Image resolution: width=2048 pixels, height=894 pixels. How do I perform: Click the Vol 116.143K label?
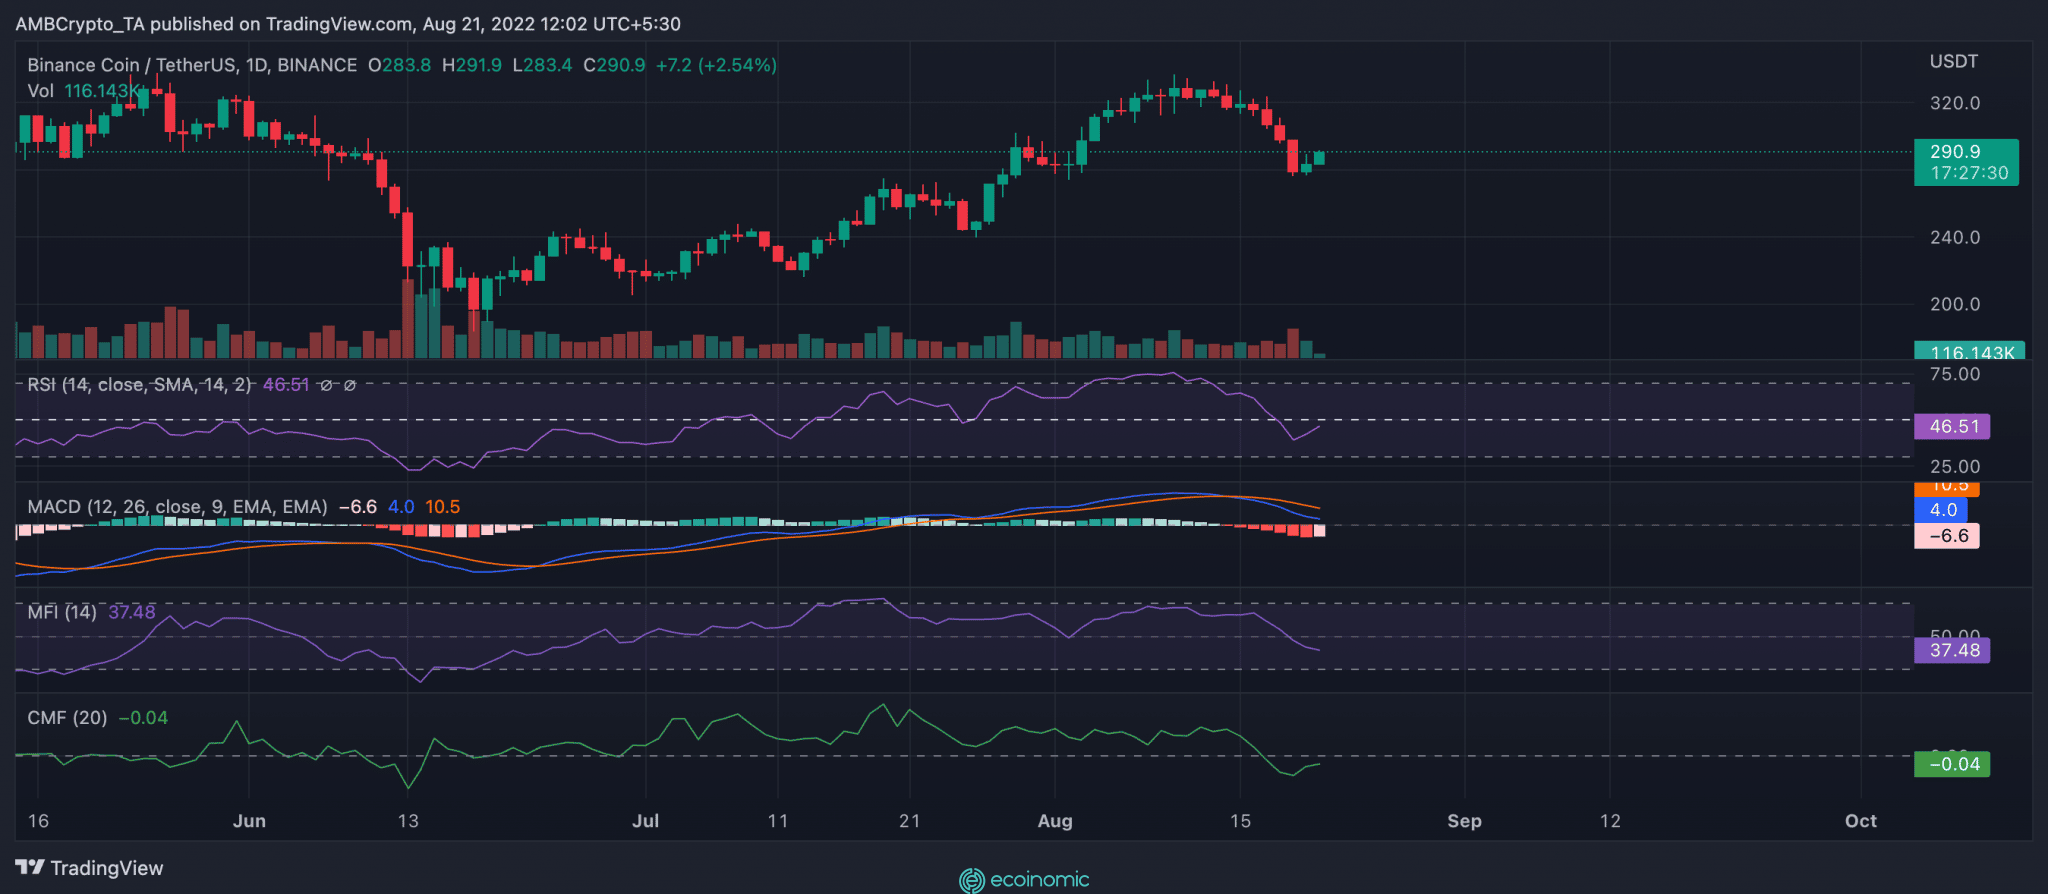pos(85,91)
